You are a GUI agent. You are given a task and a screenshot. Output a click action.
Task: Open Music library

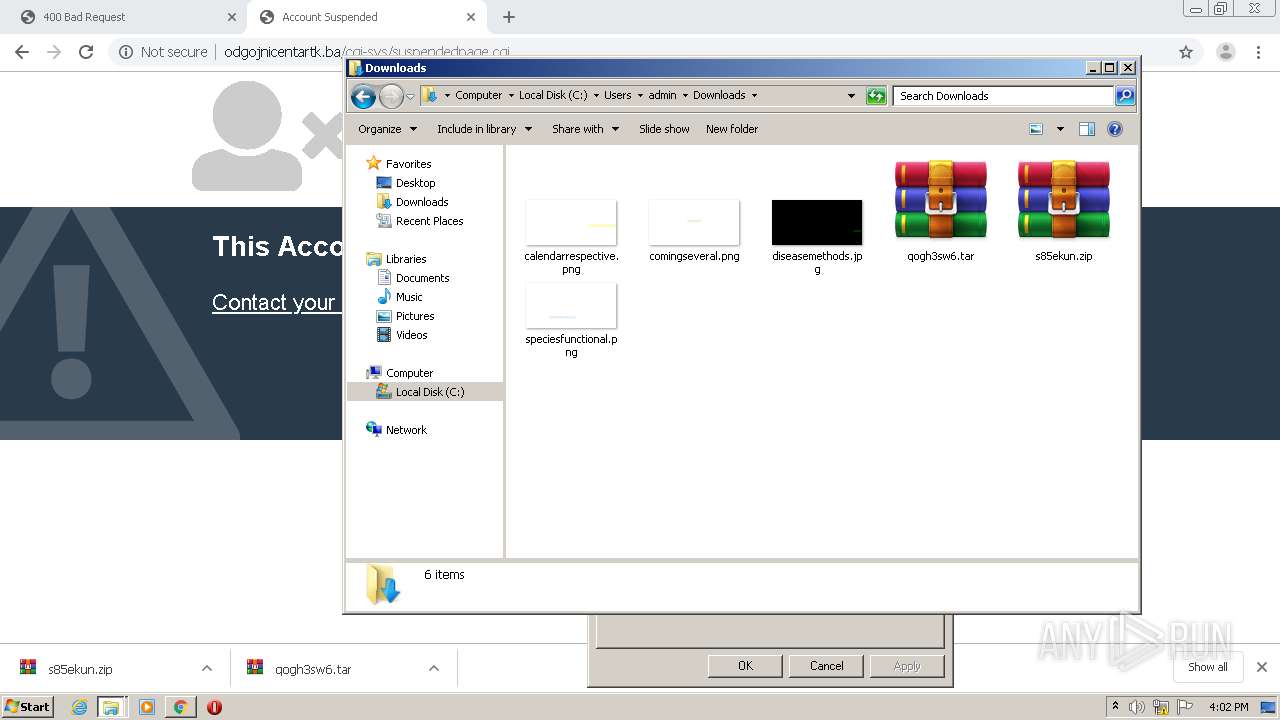click(x=409, y=297)
